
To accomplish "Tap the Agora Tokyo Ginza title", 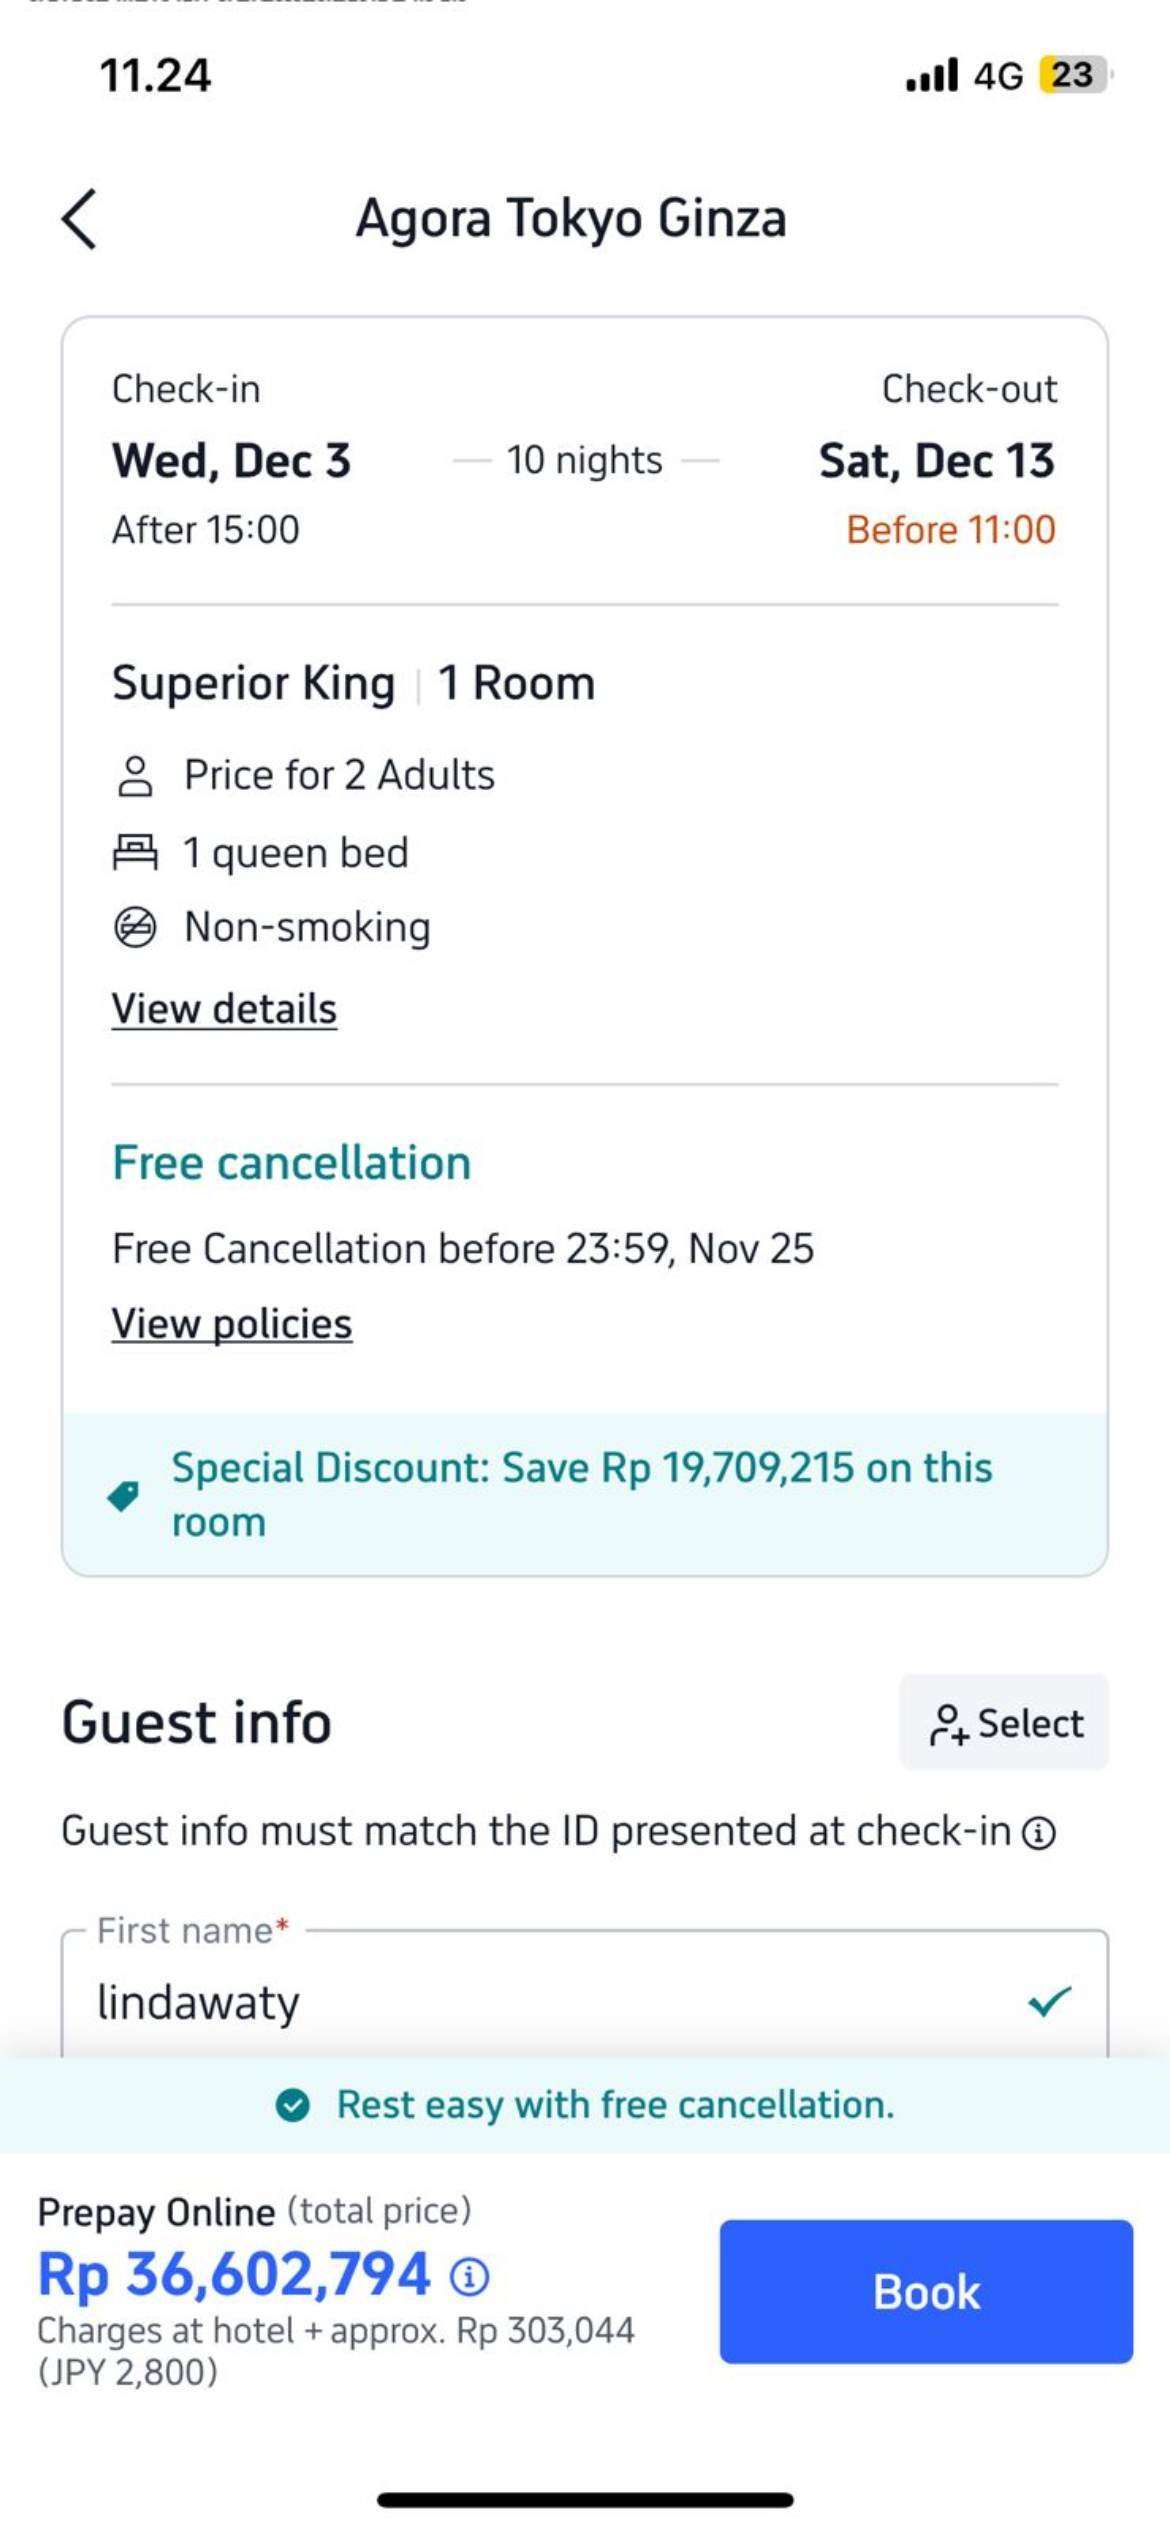I will (x=571, y=219).
